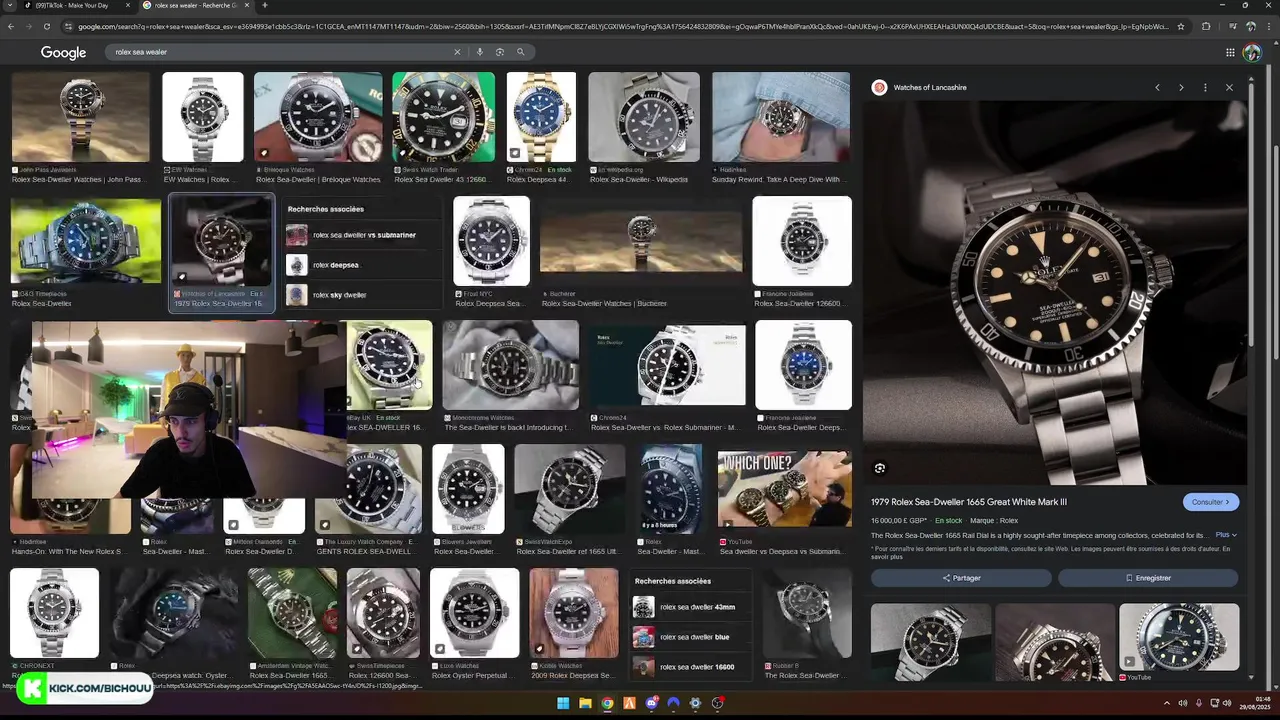1280x720 pixels.
Task: Click the address bar URL
Action: click(x=620, y=26)
